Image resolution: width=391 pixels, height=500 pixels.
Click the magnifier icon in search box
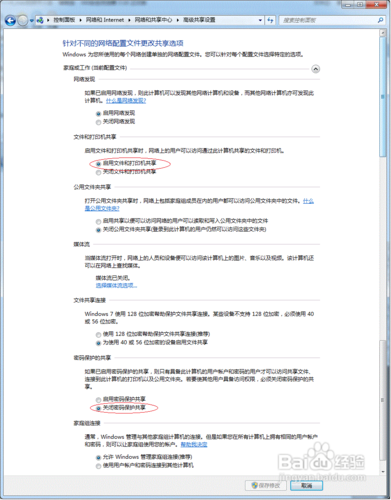380,20
